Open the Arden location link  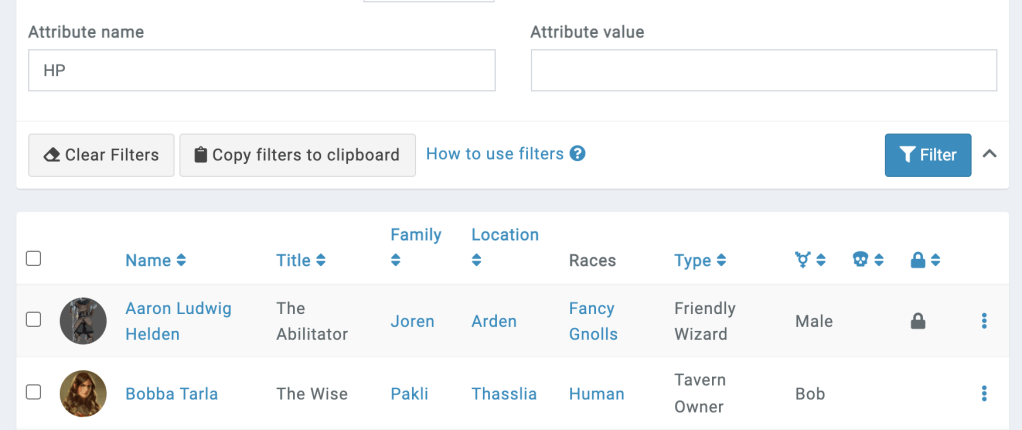click(x=494, y=321)
